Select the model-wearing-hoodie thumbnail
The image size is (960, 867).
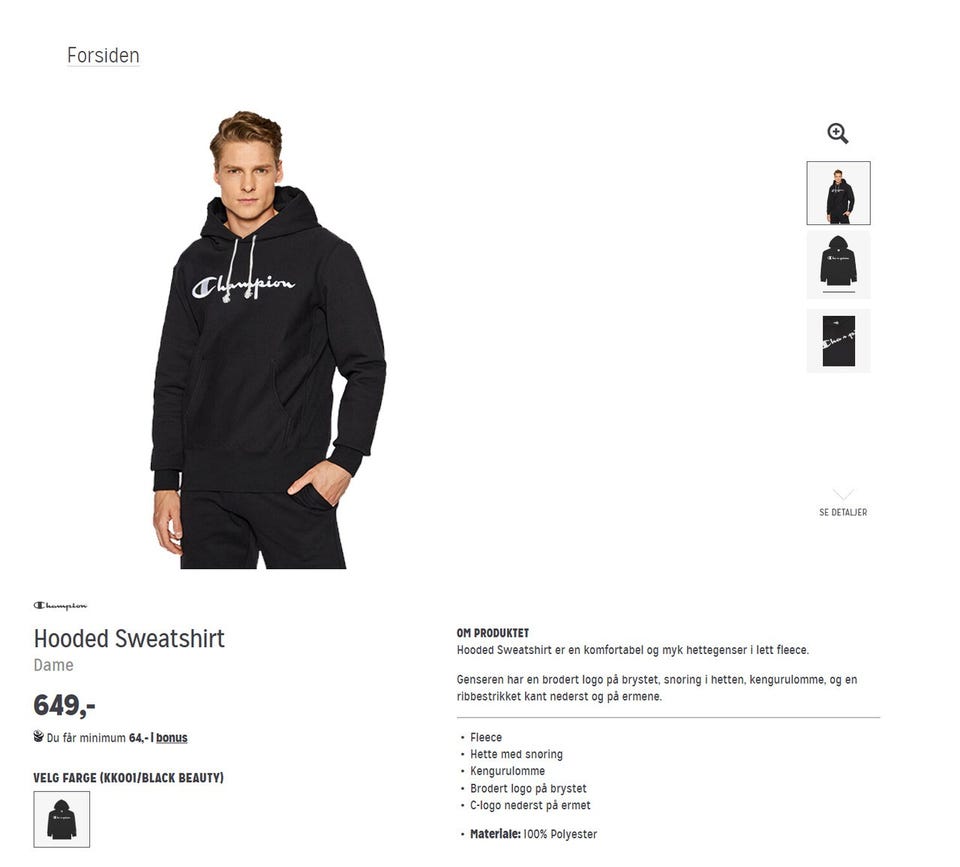tap(838, 193)
